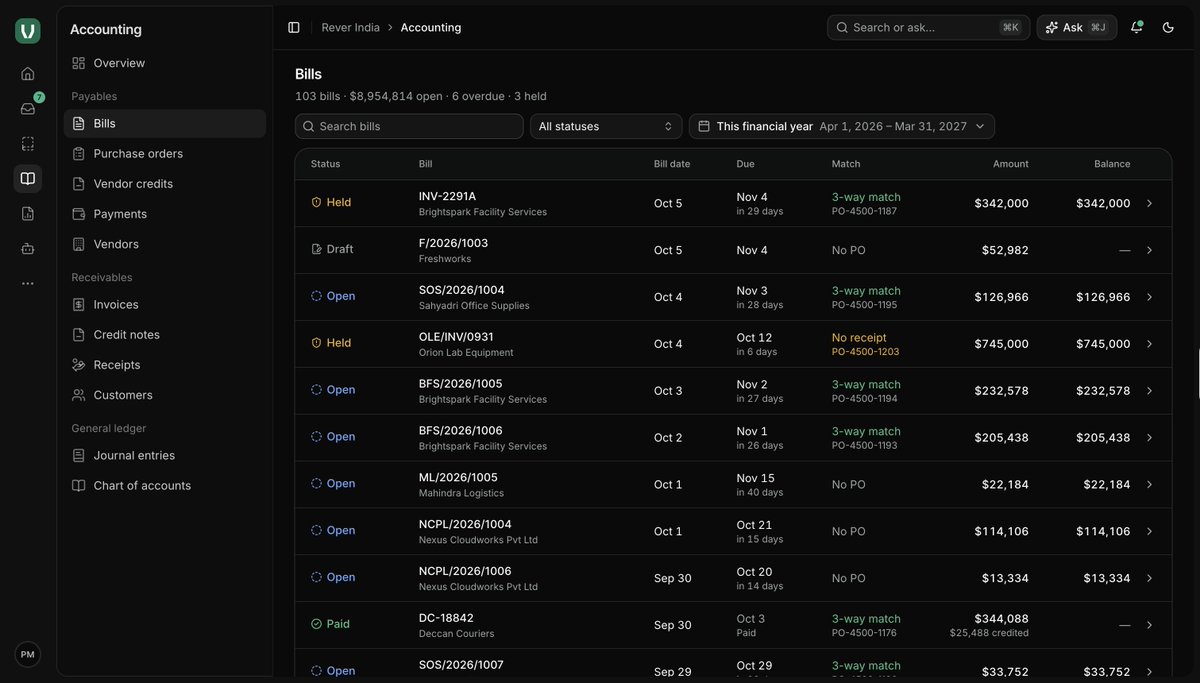Open the document chart icon in left rail

(28, 213)
